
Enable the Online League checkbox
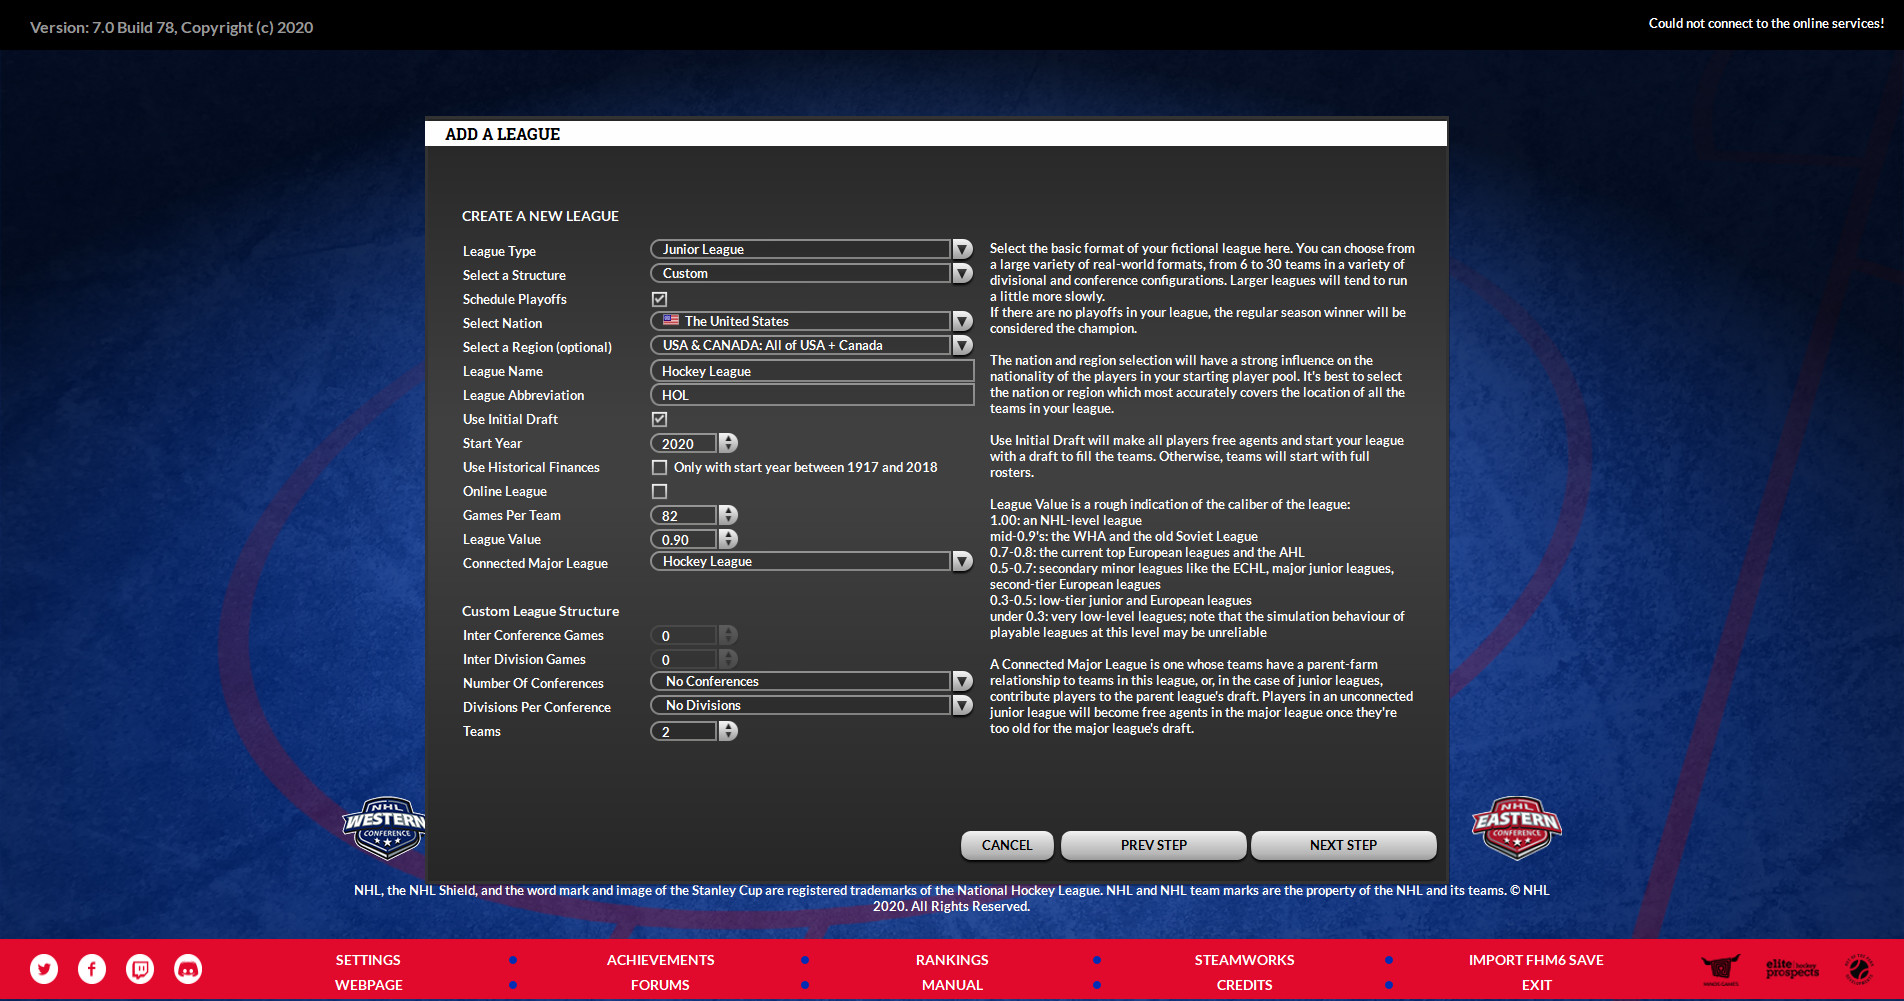(x=659, y=490)
